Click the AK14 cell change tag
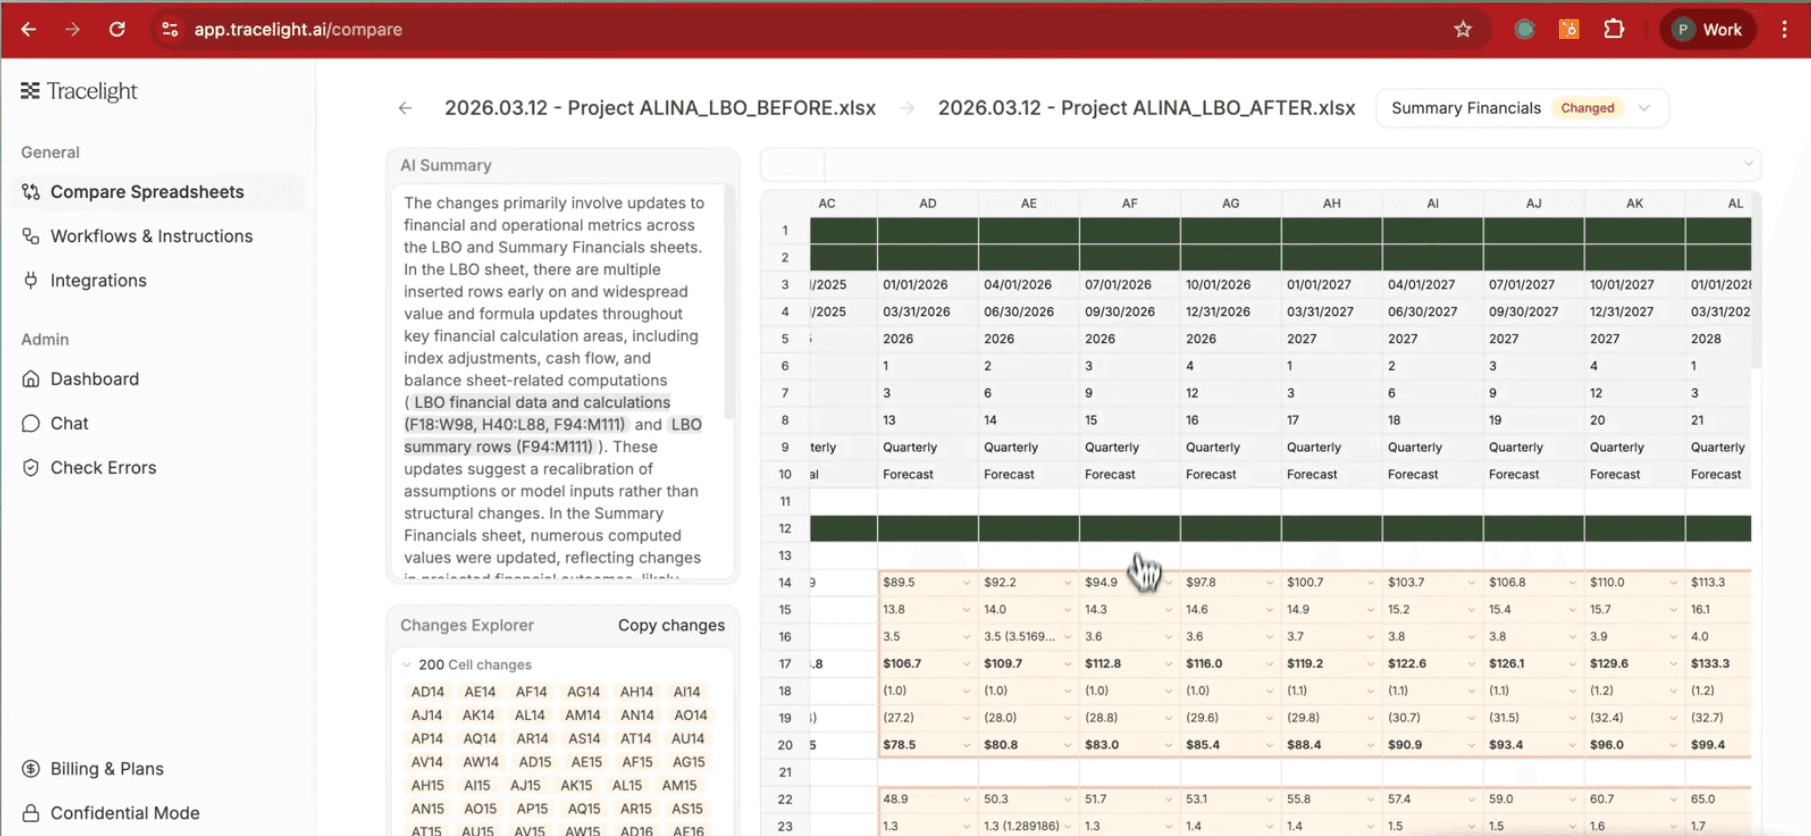The width and height of the screenshot is (1811, 836). point(478,715)
